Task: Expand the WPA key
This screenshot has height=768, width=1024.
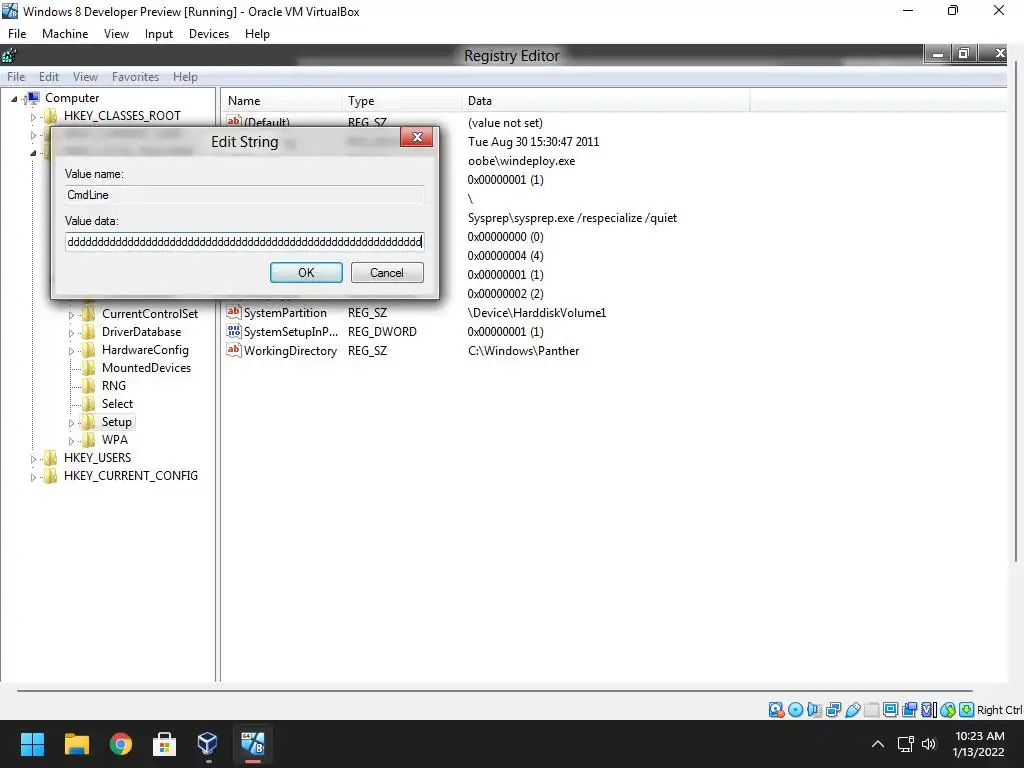Action: click(x=71, y=441)
